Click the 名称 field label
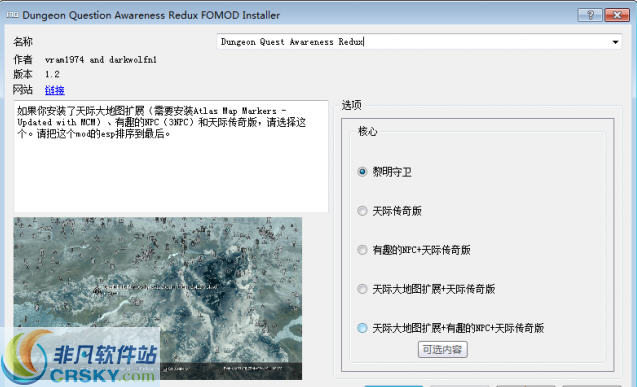 pos(23,41)
